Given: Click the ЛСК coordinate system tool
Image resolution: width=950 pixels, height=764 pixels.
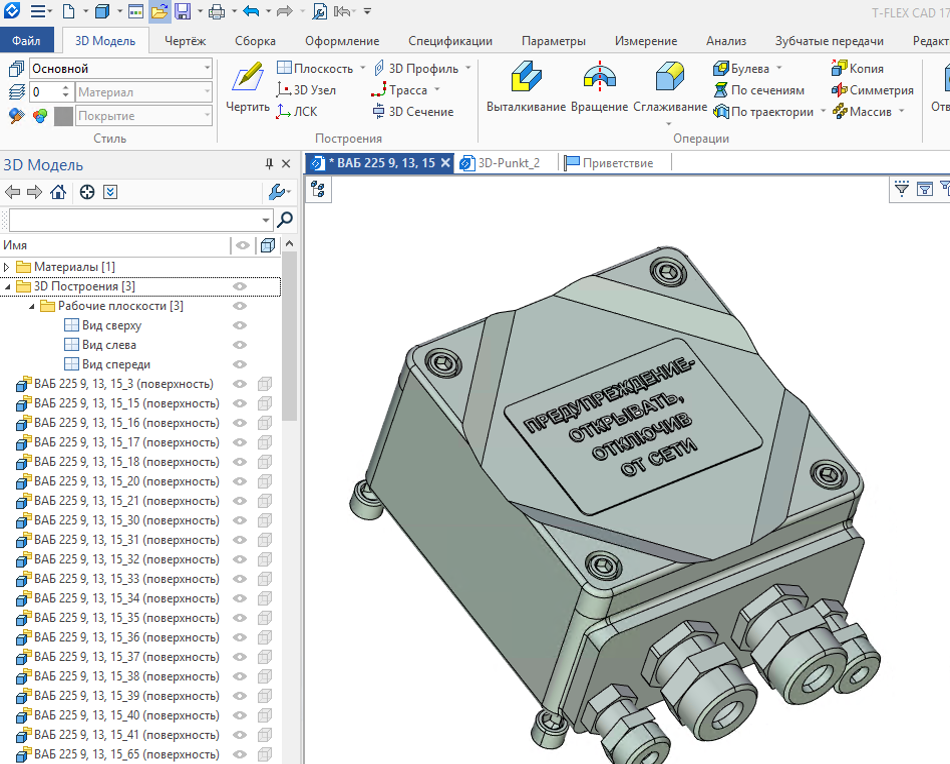Looking at the screenshot, I should coord(297,112).
